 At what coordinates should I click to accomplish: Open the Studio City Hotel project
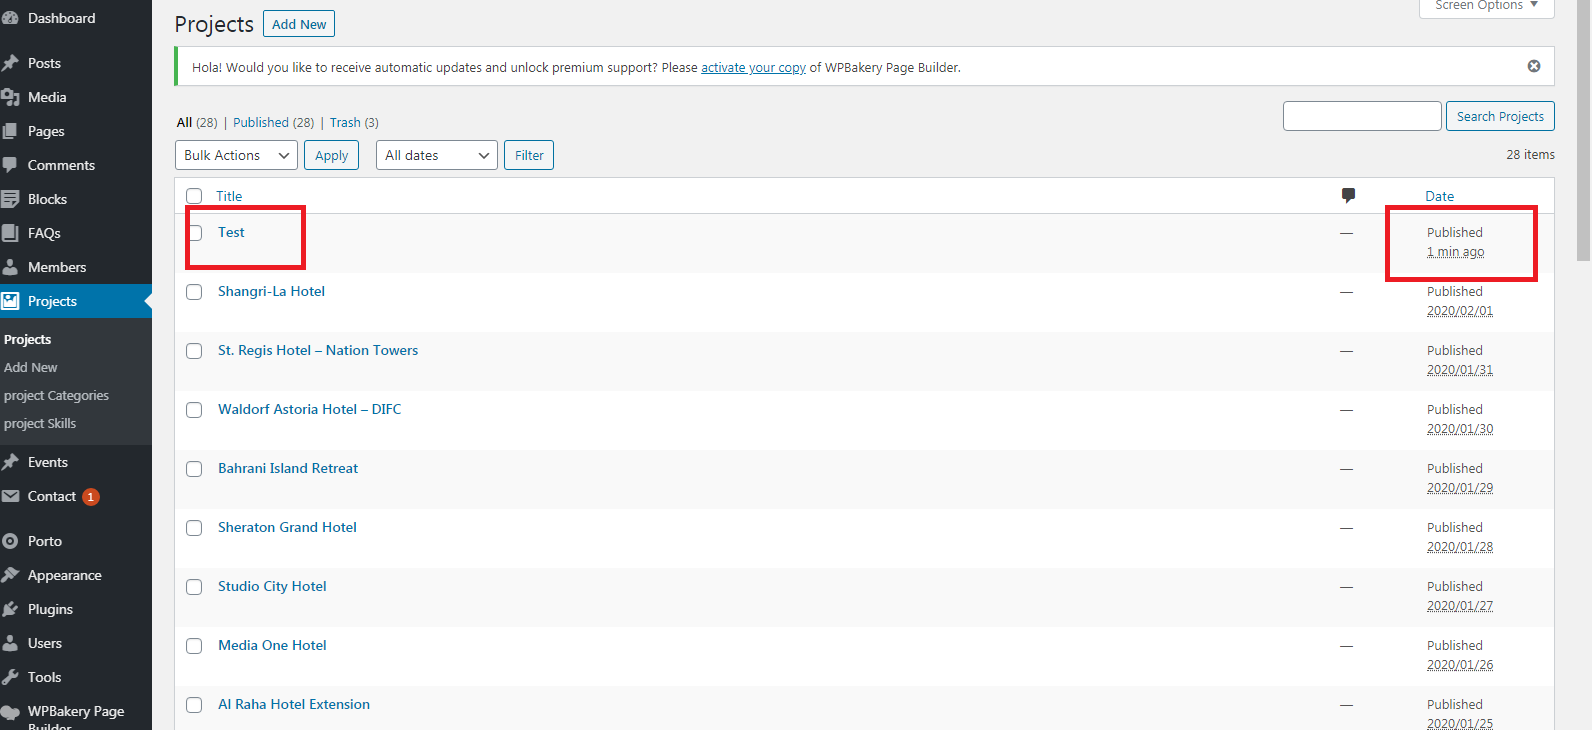pyautogui.click(x=272, y=586)
